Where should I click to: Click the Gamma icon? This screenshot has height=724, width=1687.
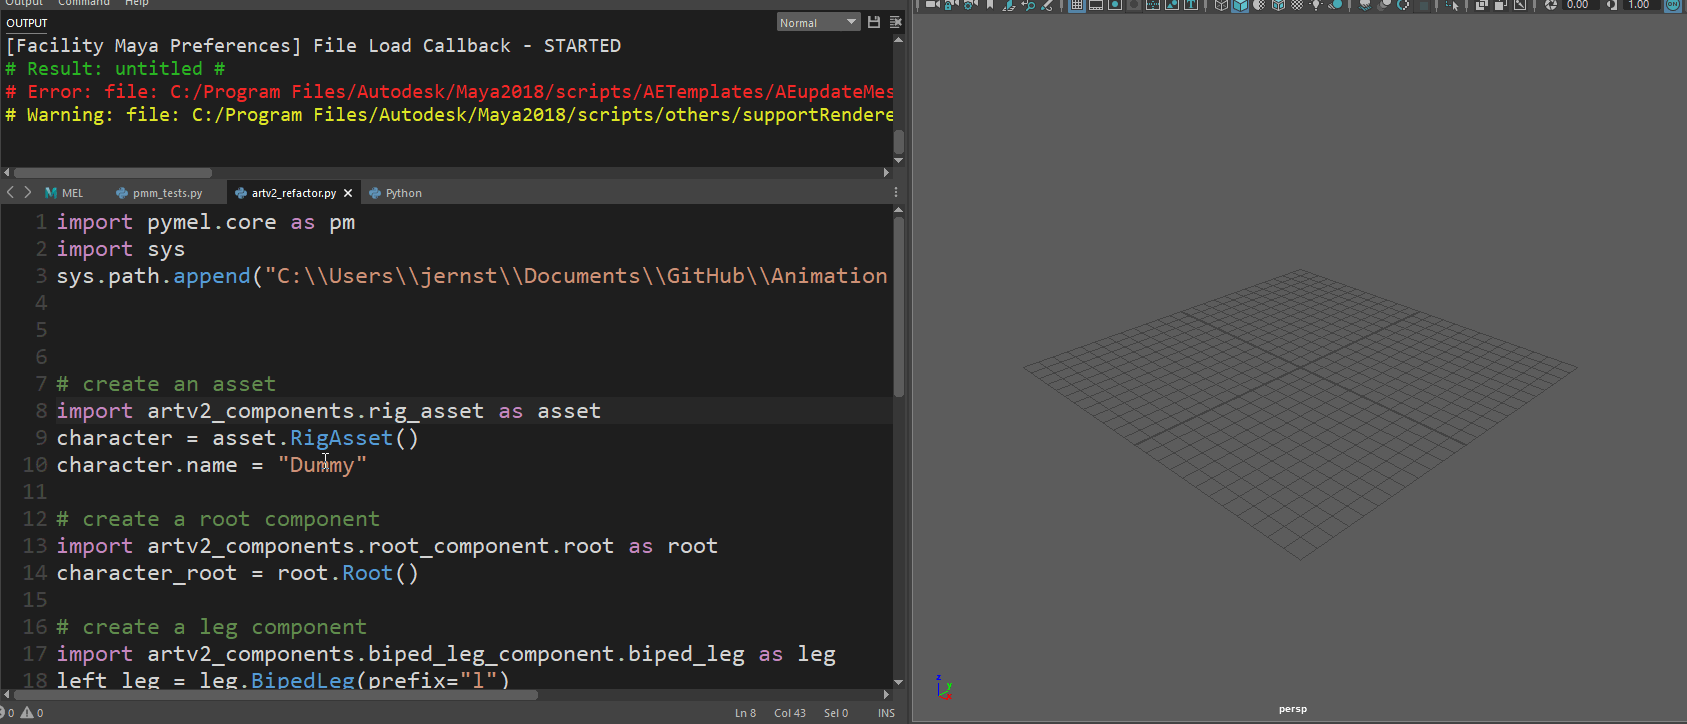pyautogui.click(x=1611, y=5)
